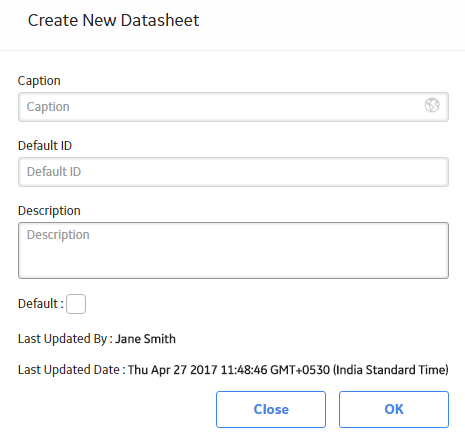
Task: Click the Description field label
Action: tap(49, 211)
